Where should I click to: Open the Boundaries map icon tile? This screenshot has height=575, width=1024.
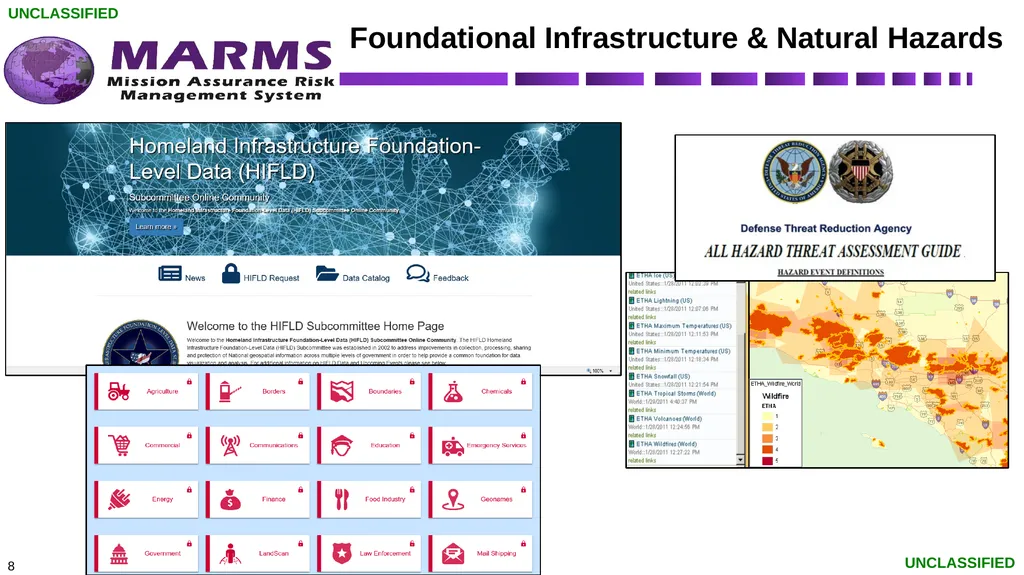[x=369, y=391]
